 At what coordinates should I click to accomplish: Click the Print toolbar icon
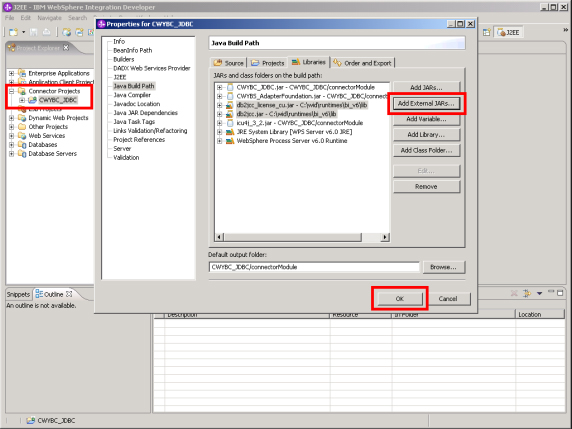coord(46,32)
